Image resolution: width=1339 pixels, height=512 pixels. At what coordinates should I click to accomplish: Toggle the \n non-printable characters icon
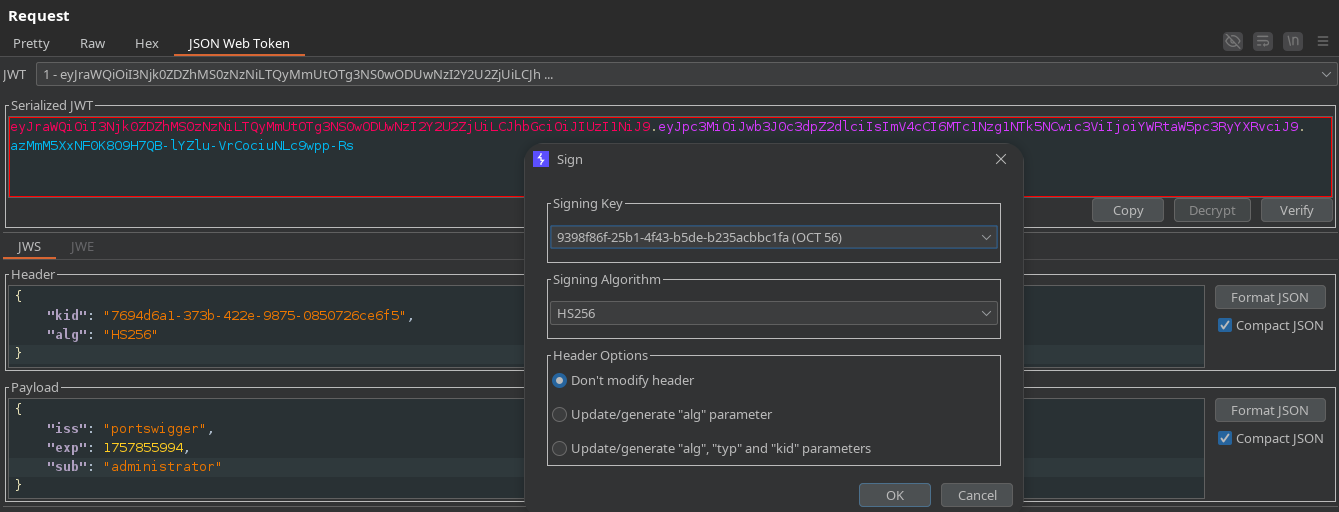(x=1294, y=41)
